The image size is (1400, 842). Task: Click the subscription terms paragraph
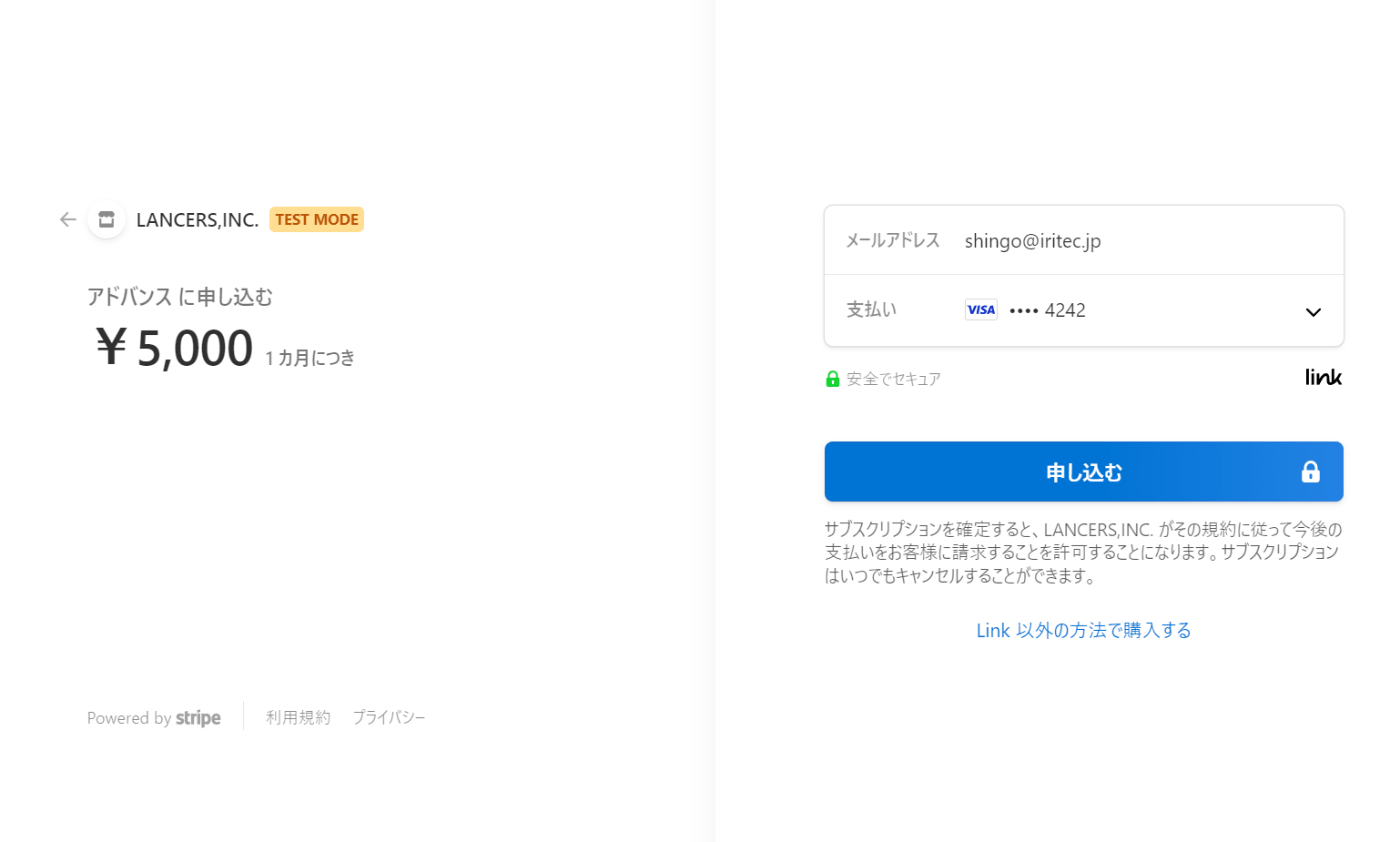coord(1084,553)
